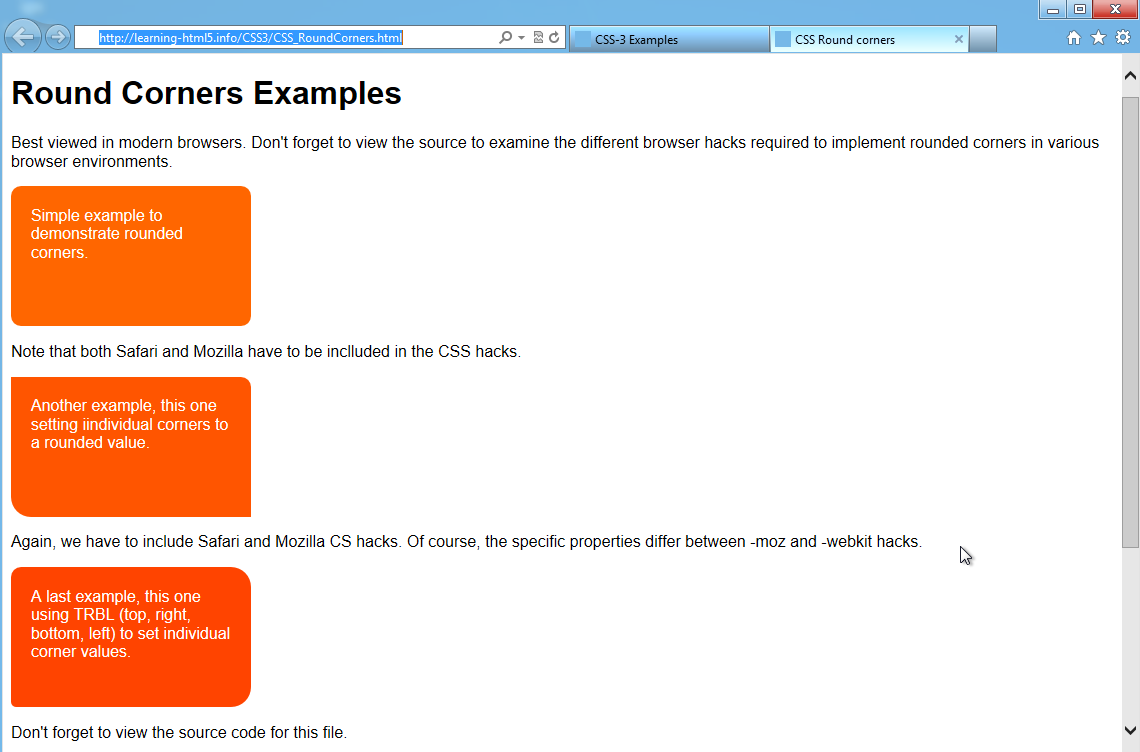
Task: Open a new tab with the blank tab button
Action: point(983,39)
